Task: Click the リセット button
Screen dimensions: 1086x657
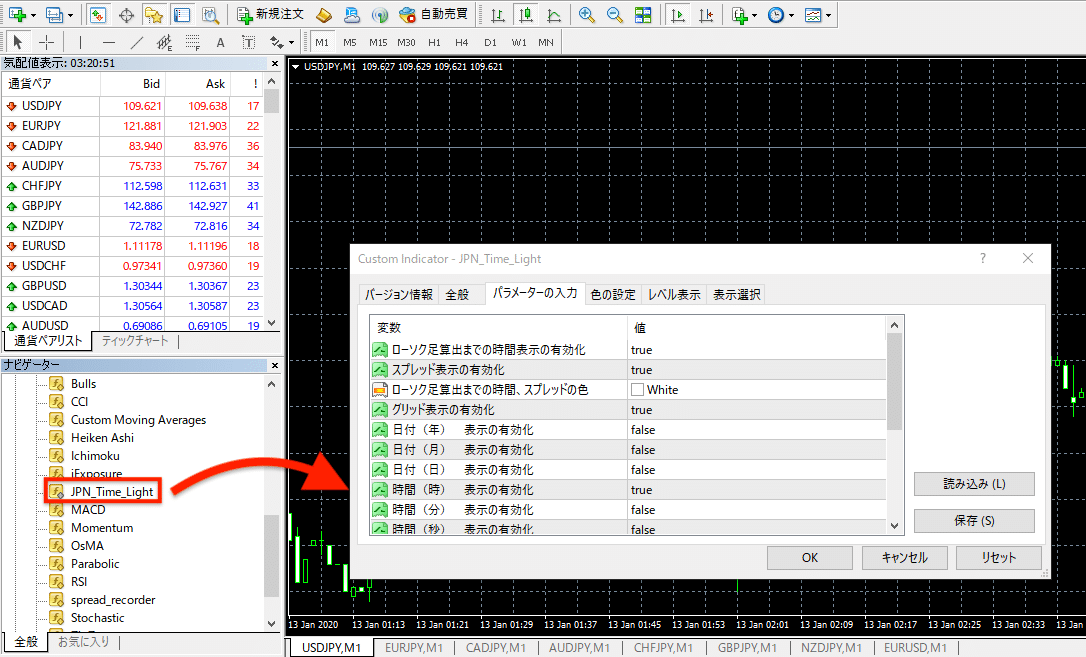Action: [998, 557]
